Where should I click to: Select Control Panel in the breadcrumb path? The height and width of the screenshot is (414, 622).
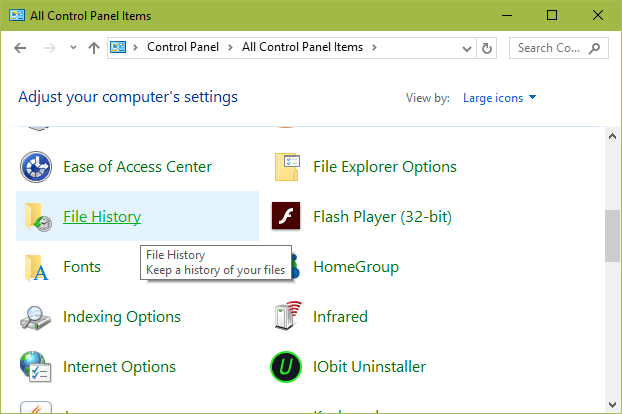click(183, 47)
